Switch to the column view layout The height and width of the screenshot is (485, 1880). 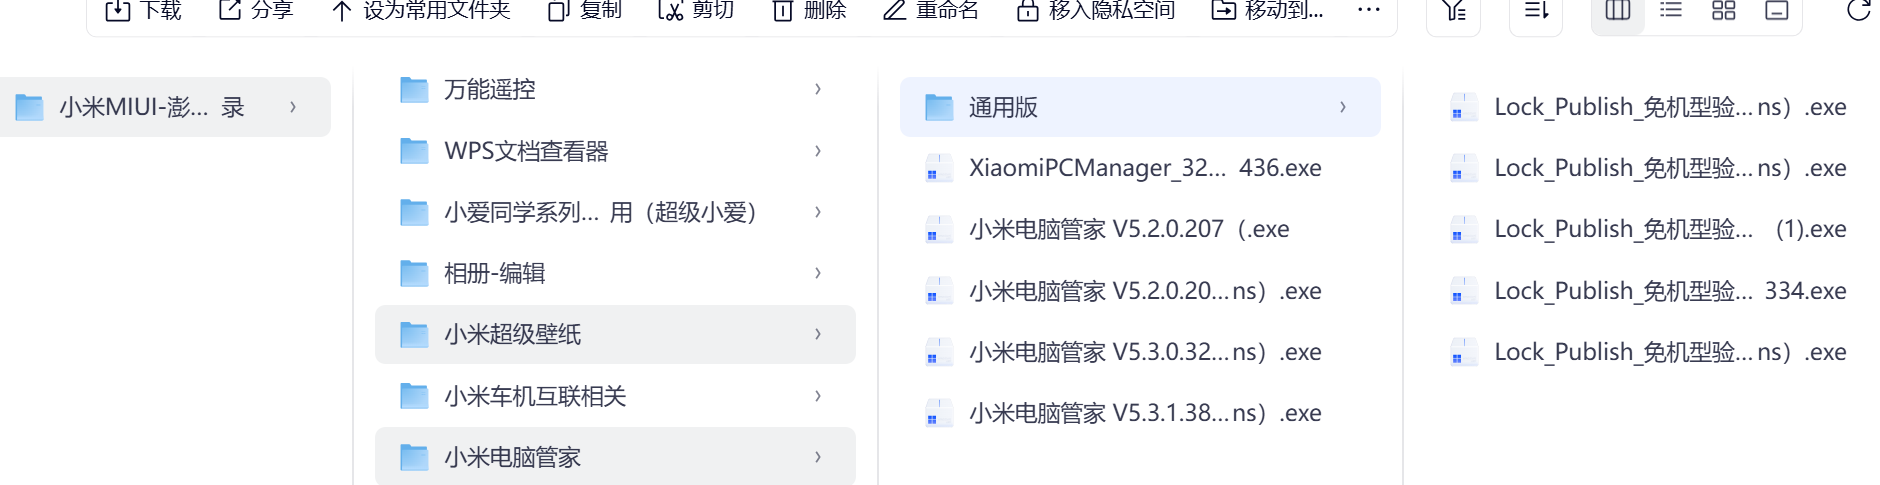[x=1618, y=11]
